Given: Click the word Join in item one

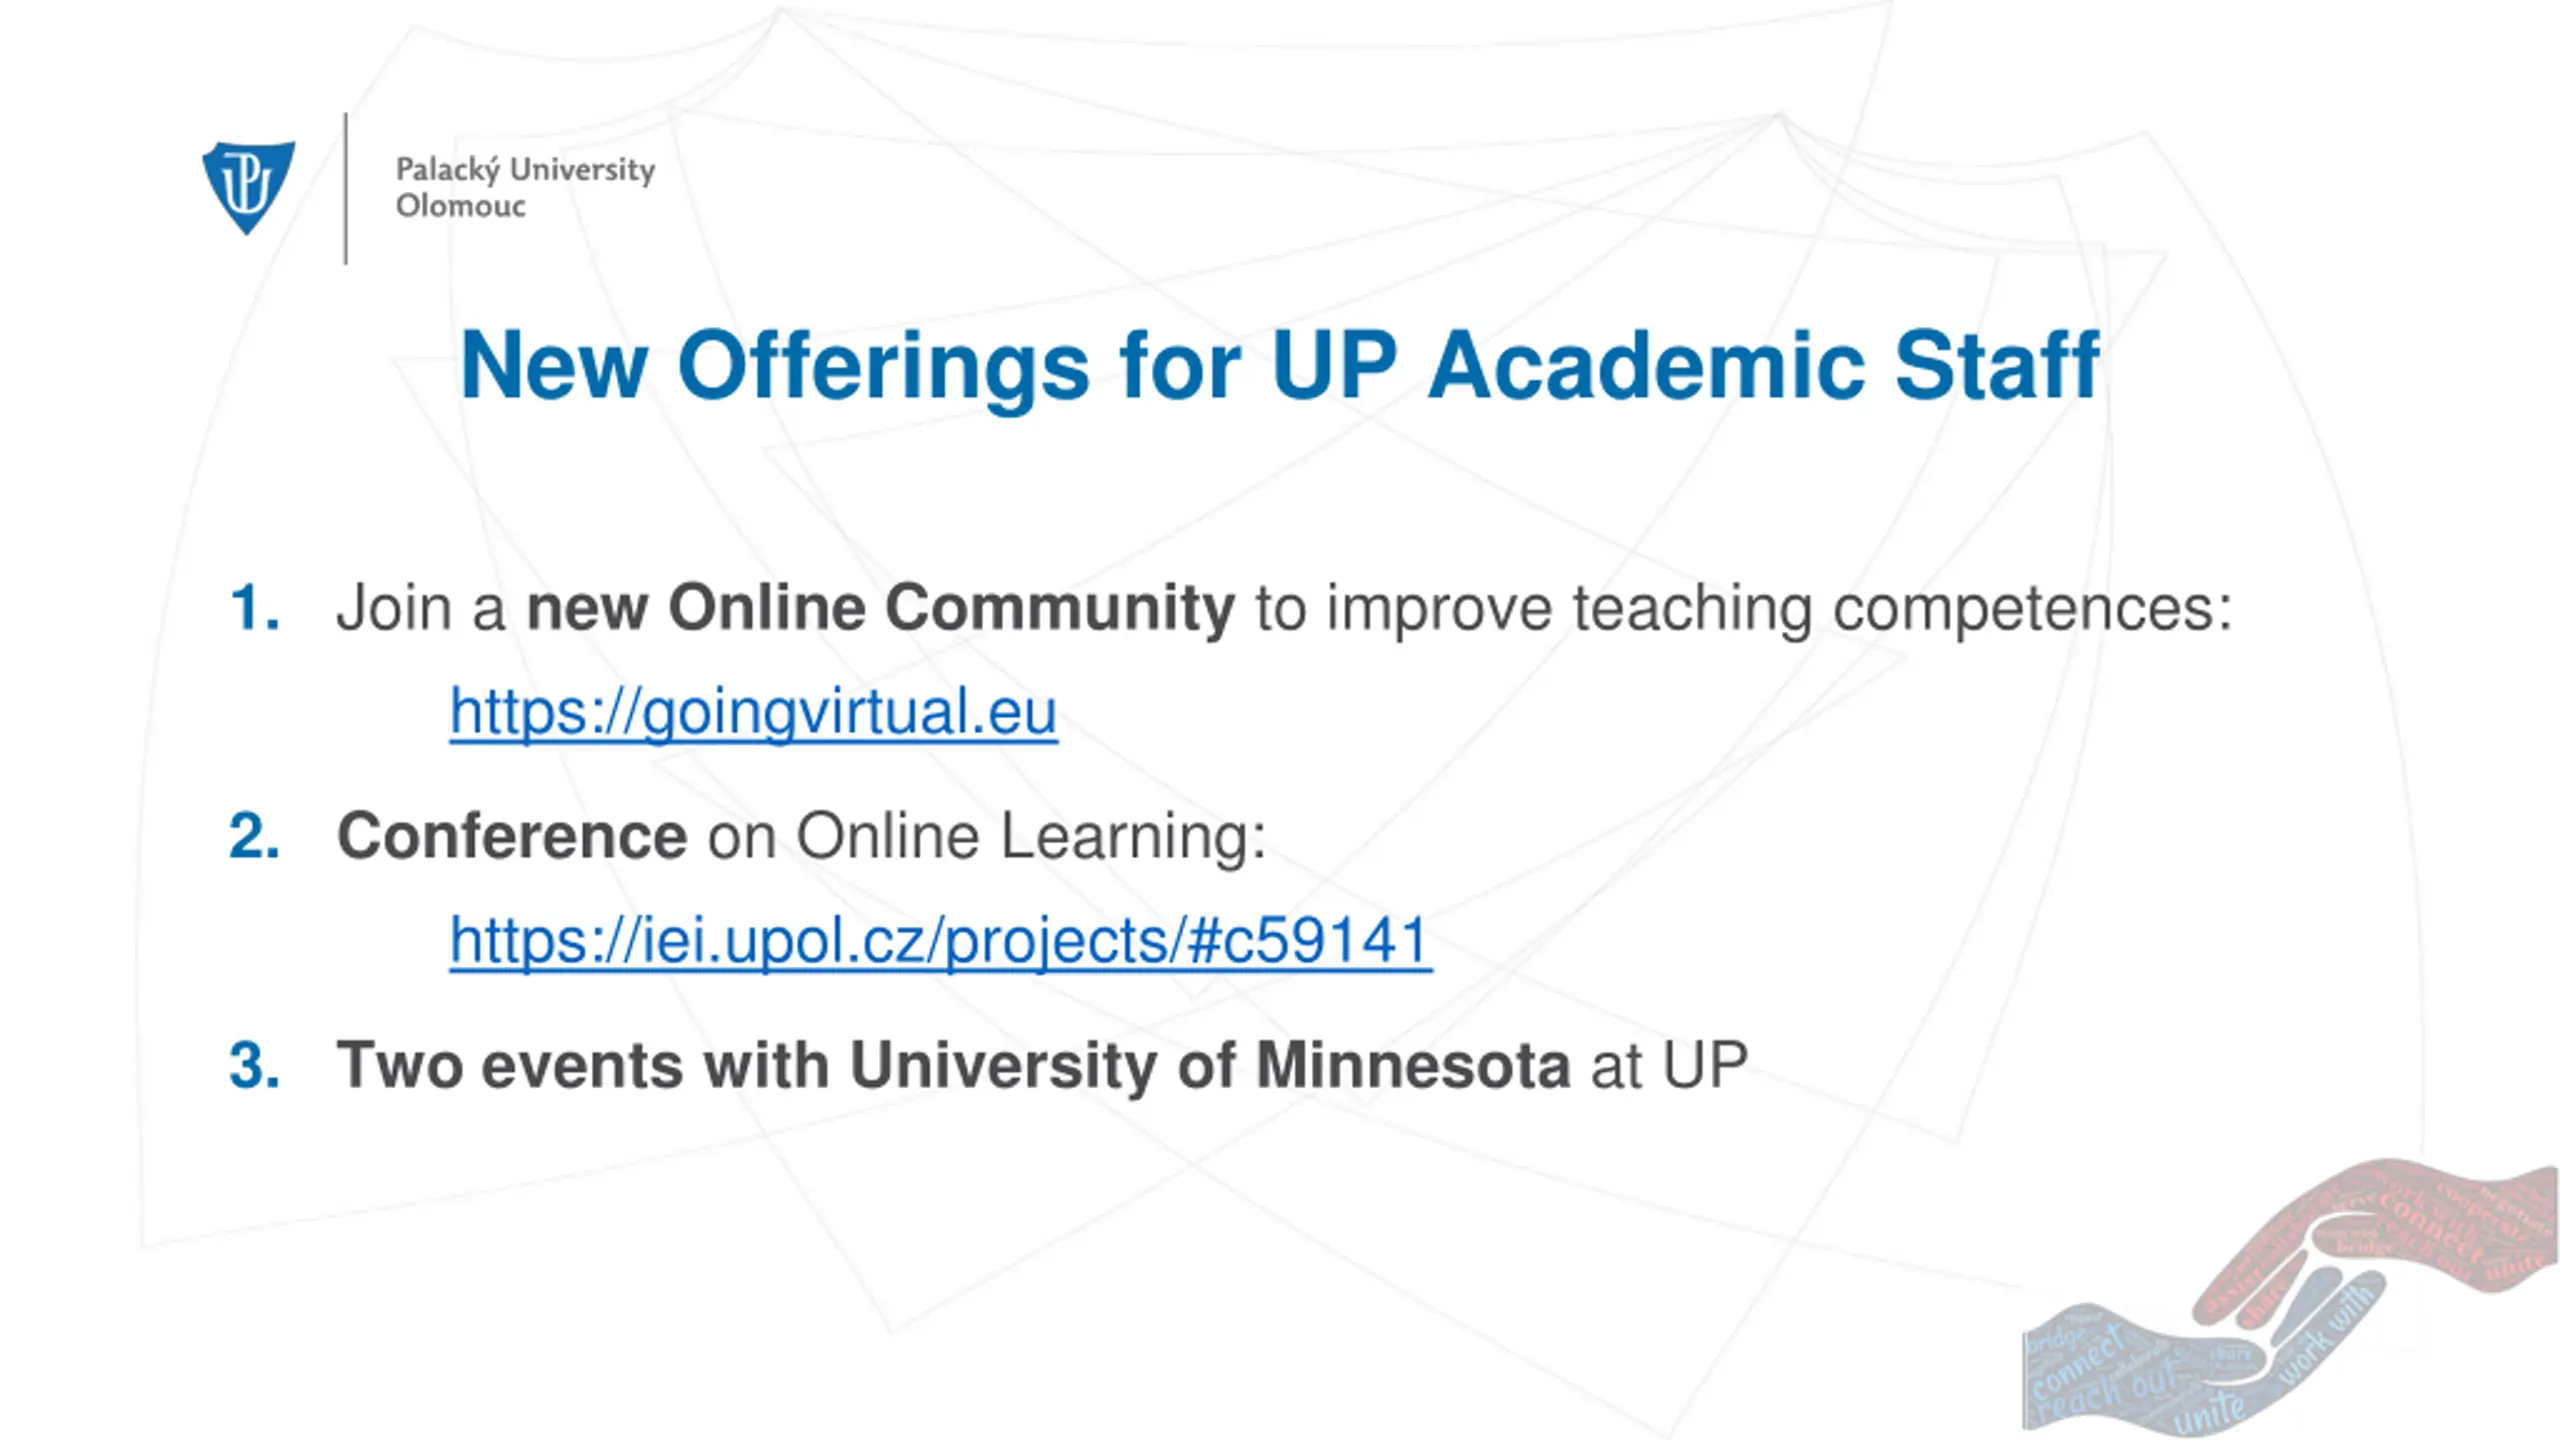Looking at the screenshot, I should click(394, 608).
